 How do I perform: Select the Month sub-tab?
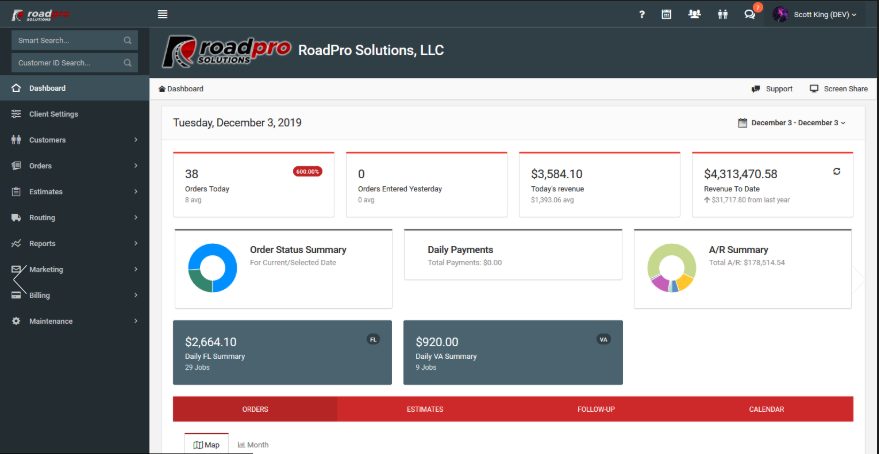[x=253, y=444]
